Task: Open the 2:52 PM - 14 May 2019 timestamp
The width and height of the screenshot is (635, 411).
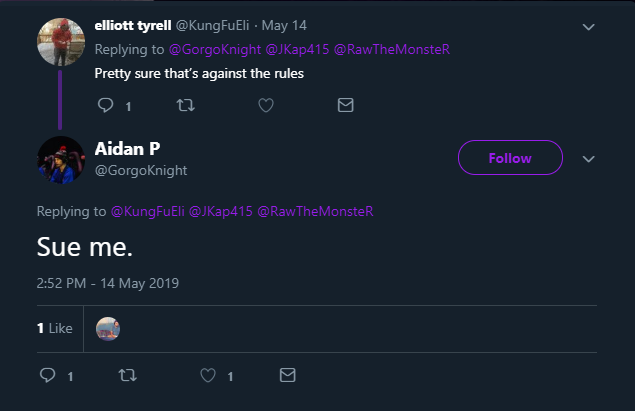Action: [107, 283]
